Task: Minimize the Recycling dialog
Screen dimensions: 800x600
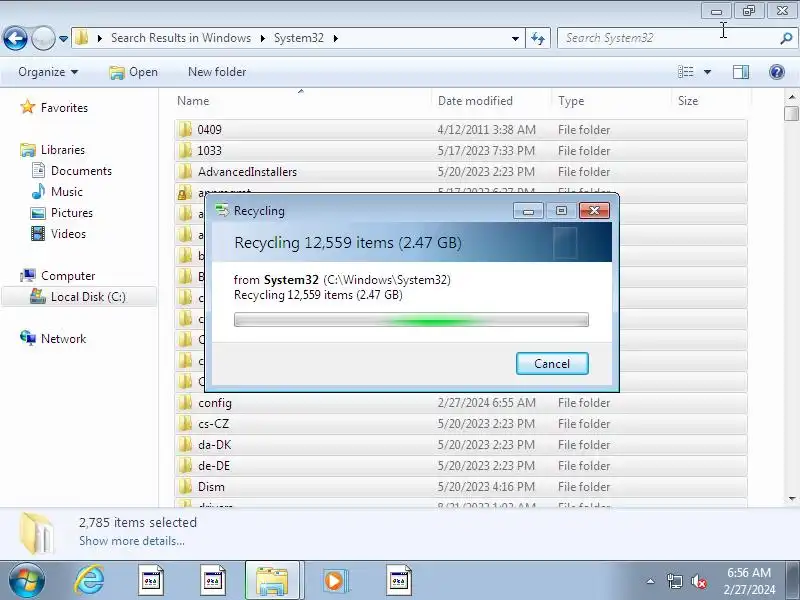Action: point(528,211)
